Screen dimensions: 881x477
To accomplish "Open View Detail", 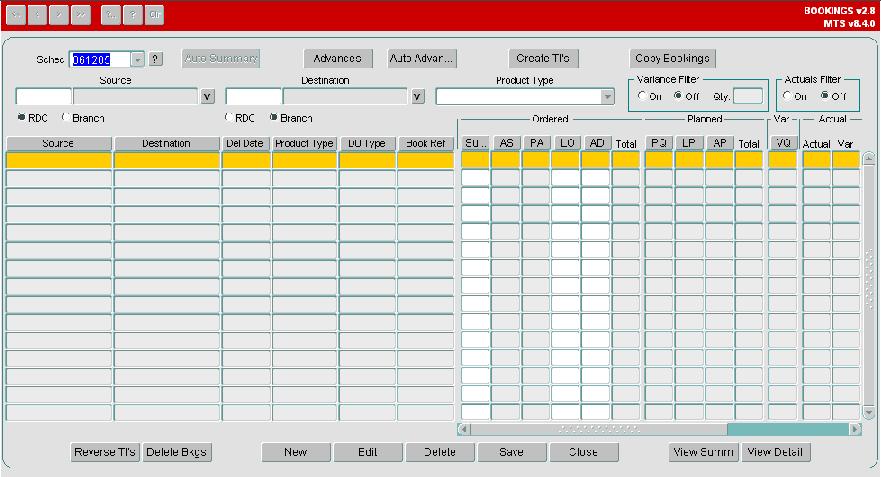I will tap(776, 452).
